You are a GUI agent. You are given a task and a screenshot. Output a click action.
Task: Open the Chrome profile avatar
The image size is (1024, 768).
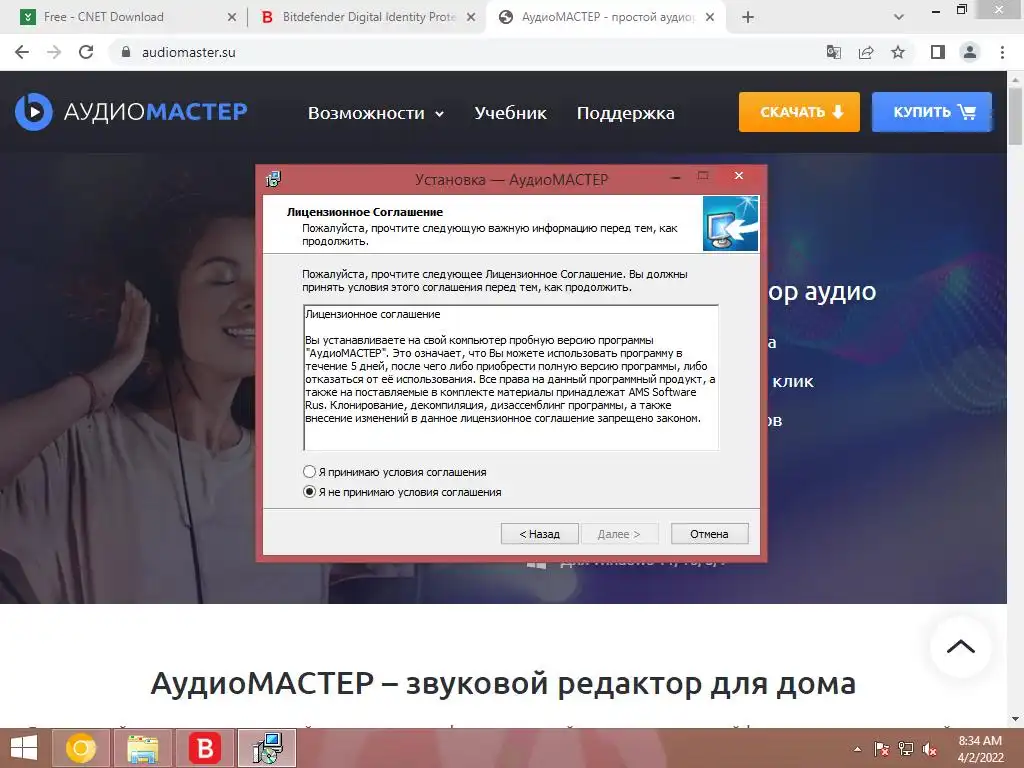click(970, 52)
